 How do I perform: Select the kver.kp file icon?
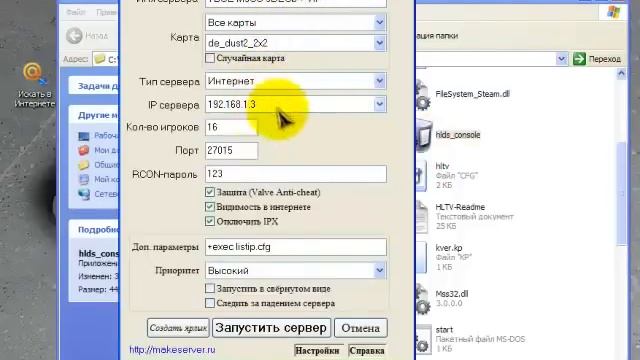(421, 258)
